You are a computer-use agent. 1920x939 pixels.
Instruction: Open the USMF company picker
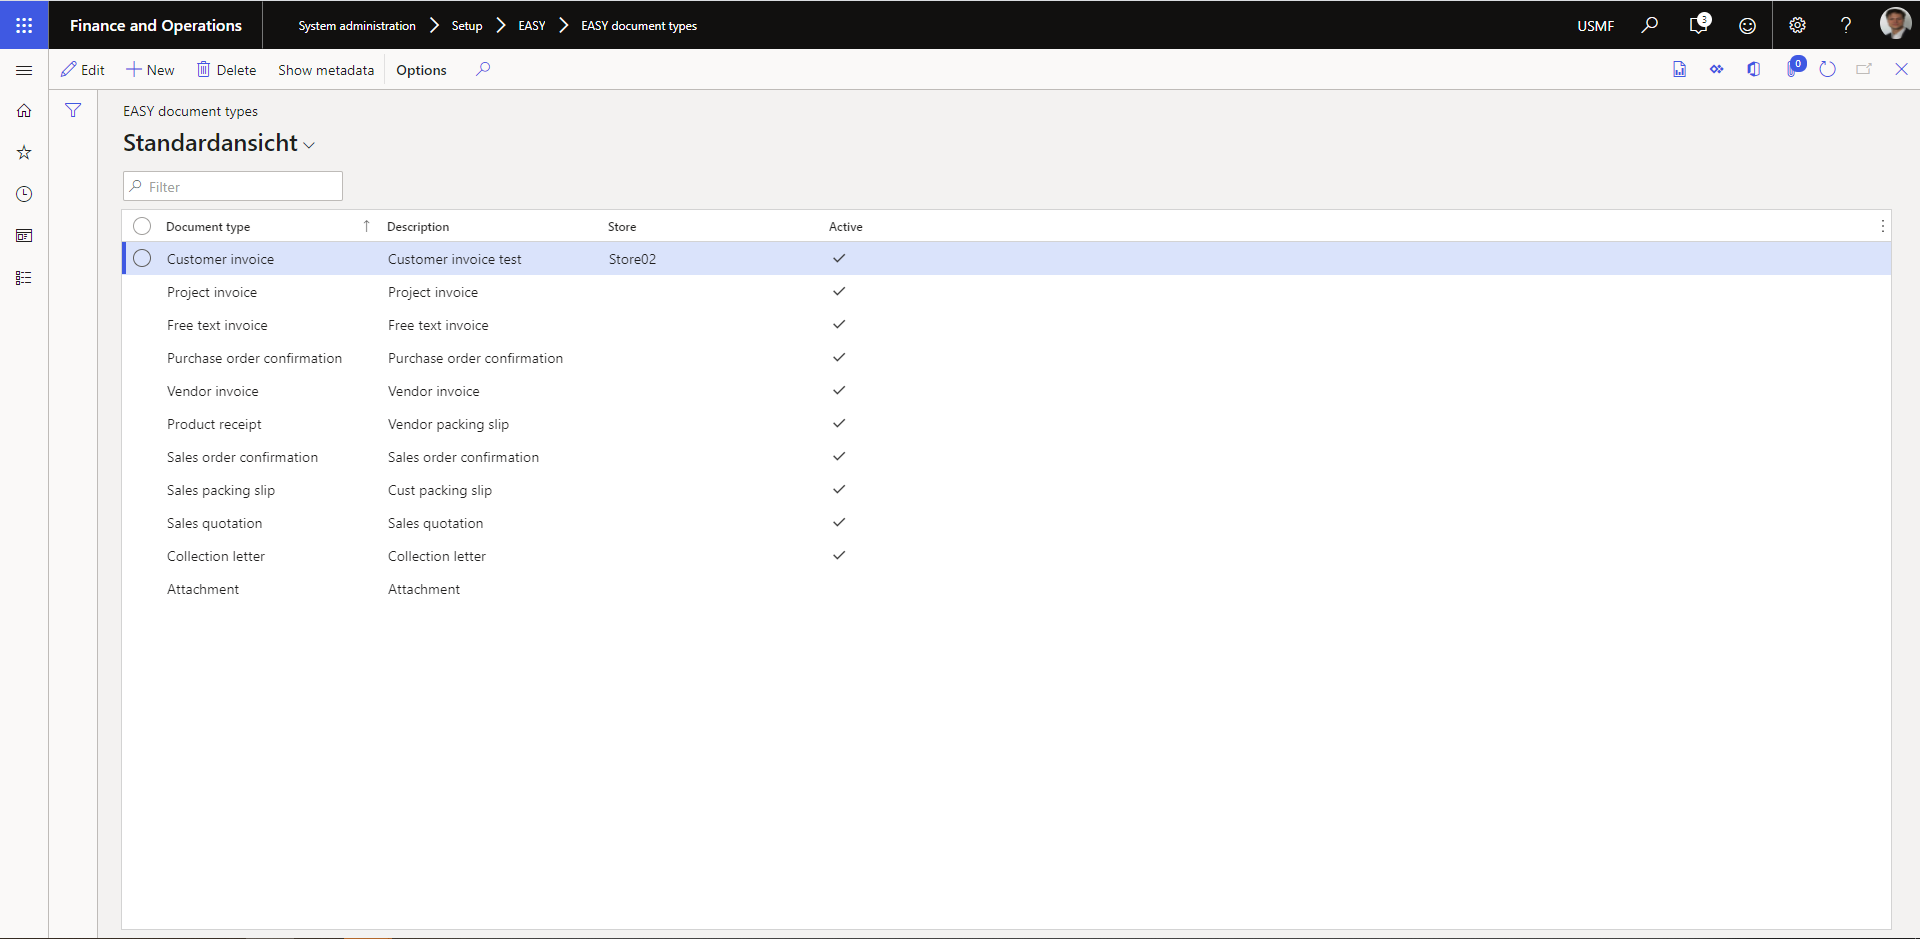(x=1595, y=26)
